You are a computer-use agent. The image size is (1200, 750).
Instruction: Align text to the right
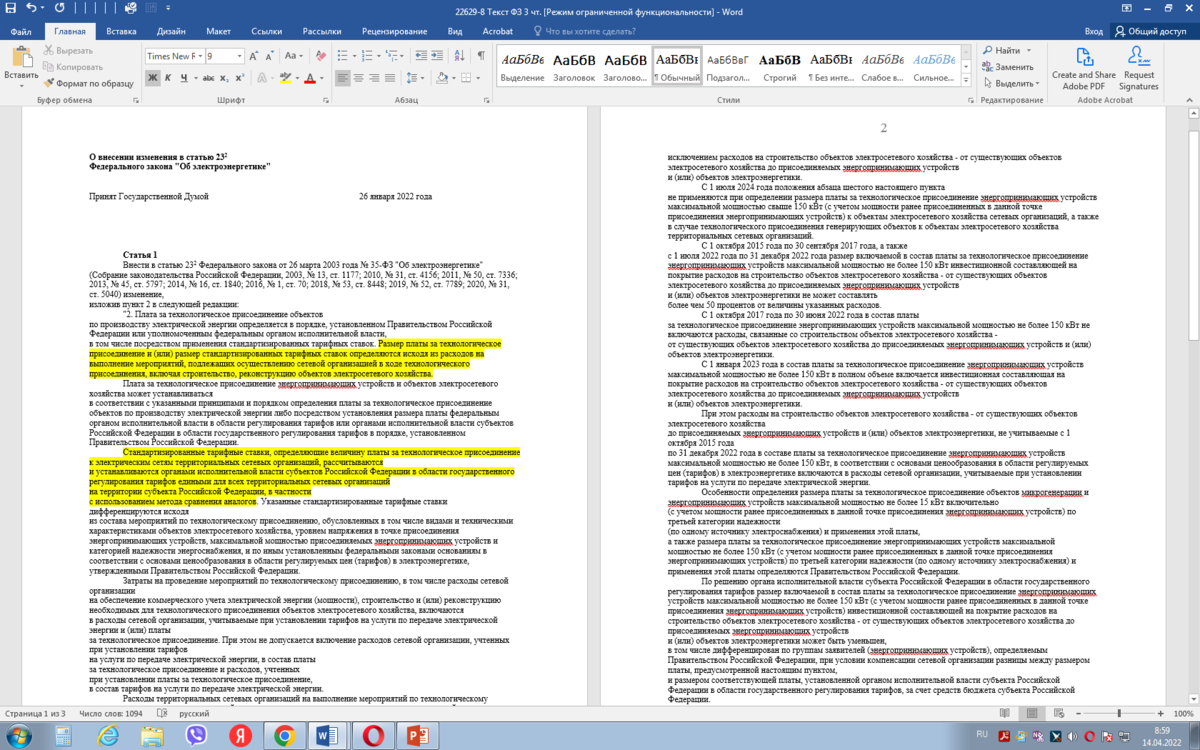click(x=376, y=78)
